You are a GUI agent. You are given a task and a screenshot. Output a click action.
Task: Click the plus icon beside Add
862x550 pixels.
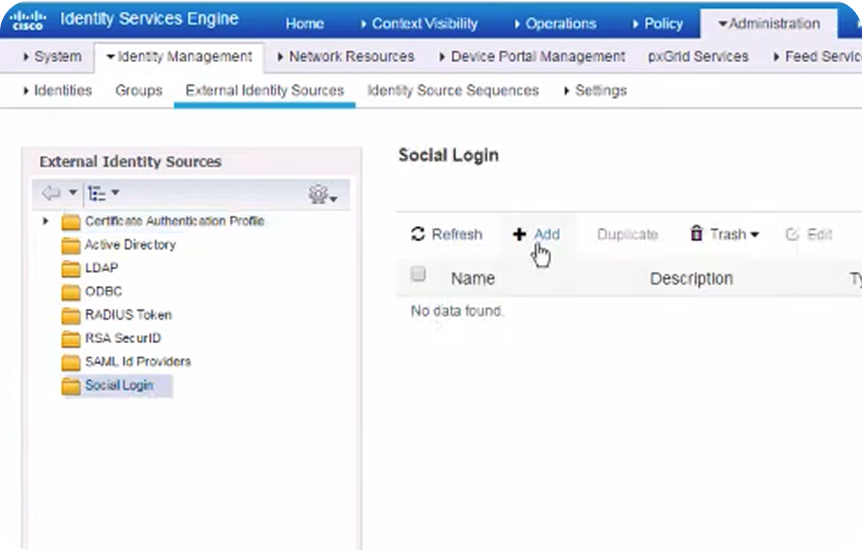coord(520,234)
